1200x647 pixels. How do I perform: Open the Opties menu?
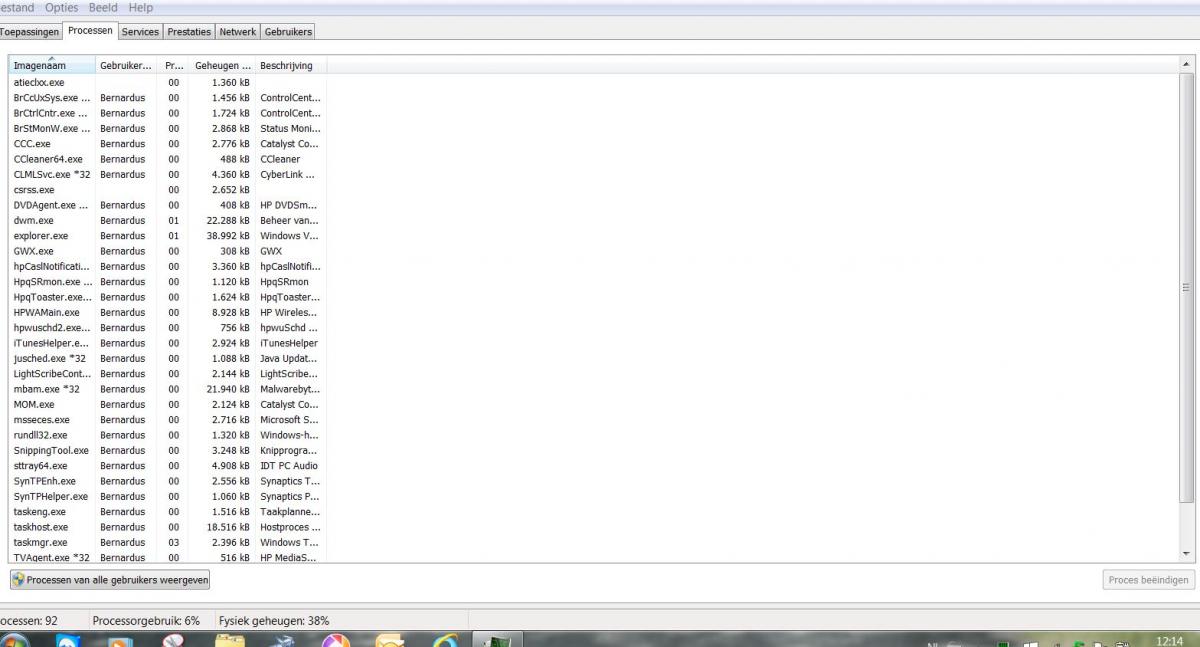63,7
